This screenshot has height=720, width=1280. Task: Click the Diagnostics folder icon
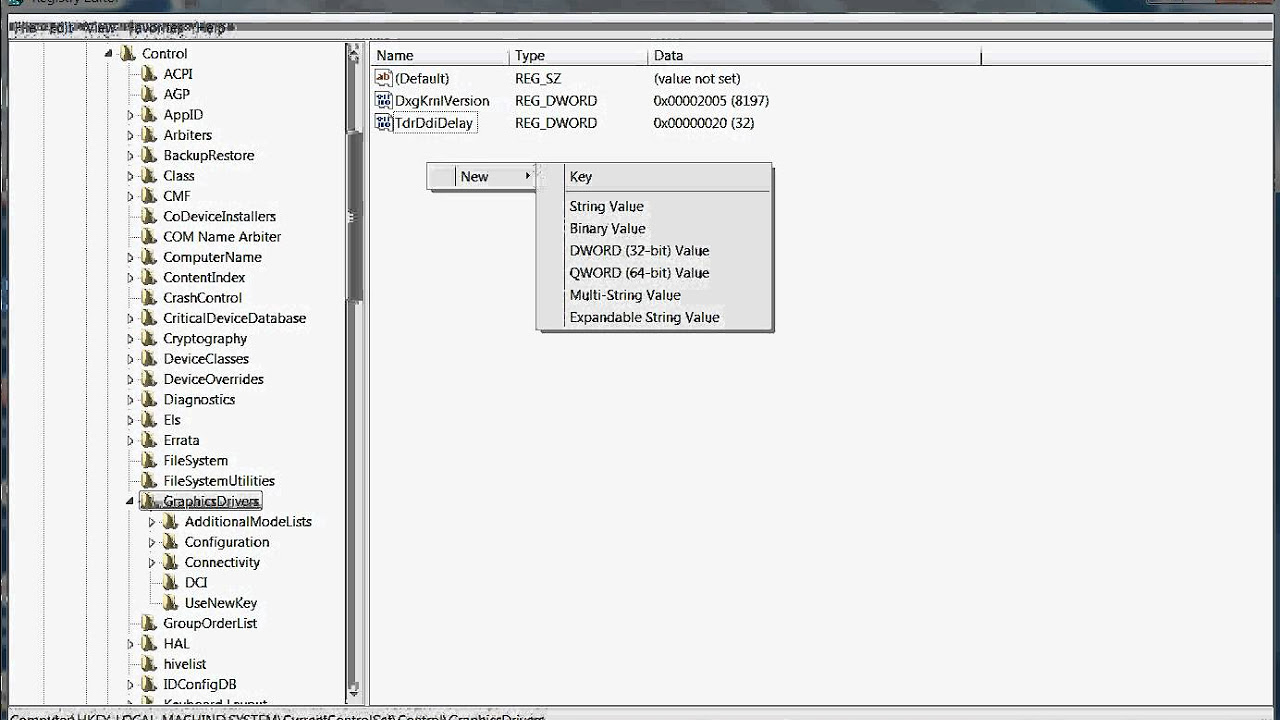(x=149, y=399)
